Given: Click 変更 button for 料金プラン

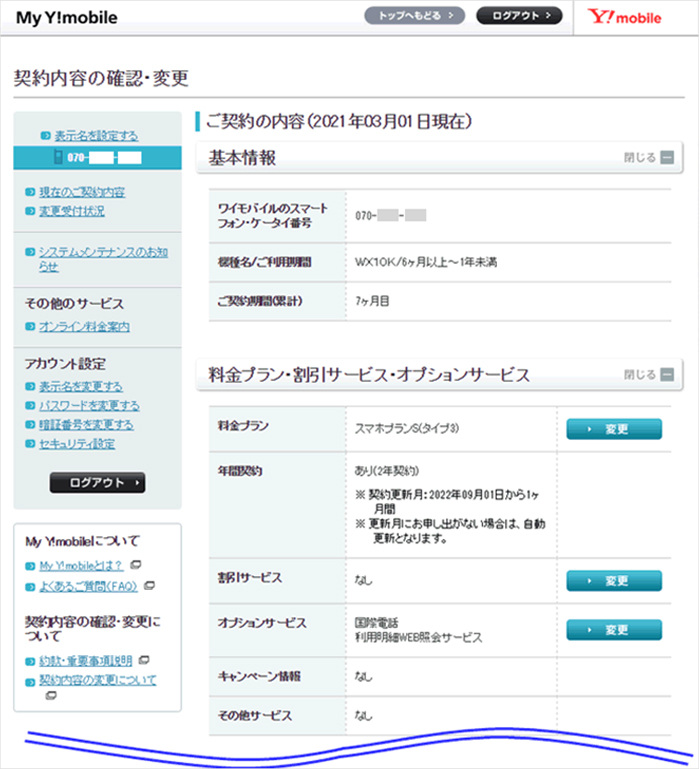Looking at the screenshot, I should [x=614, y=429].
